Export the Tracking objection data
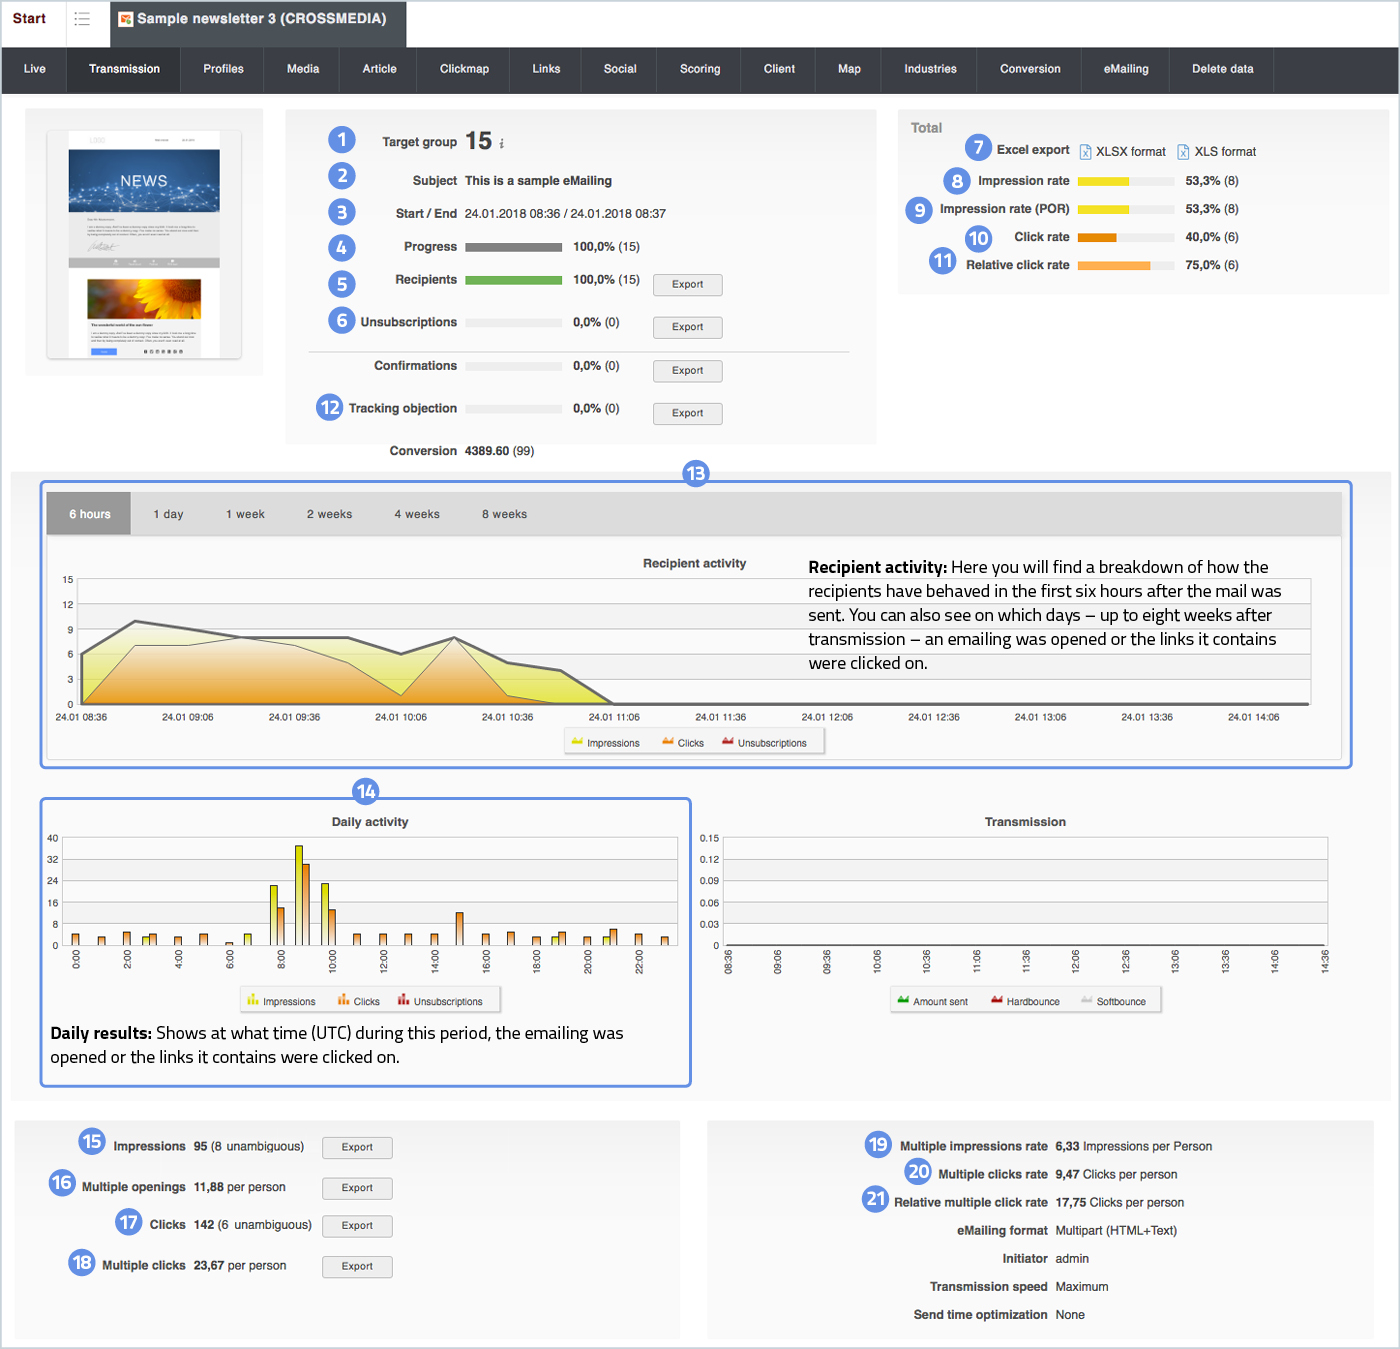1400x1349 pixels. click(687, 413)
